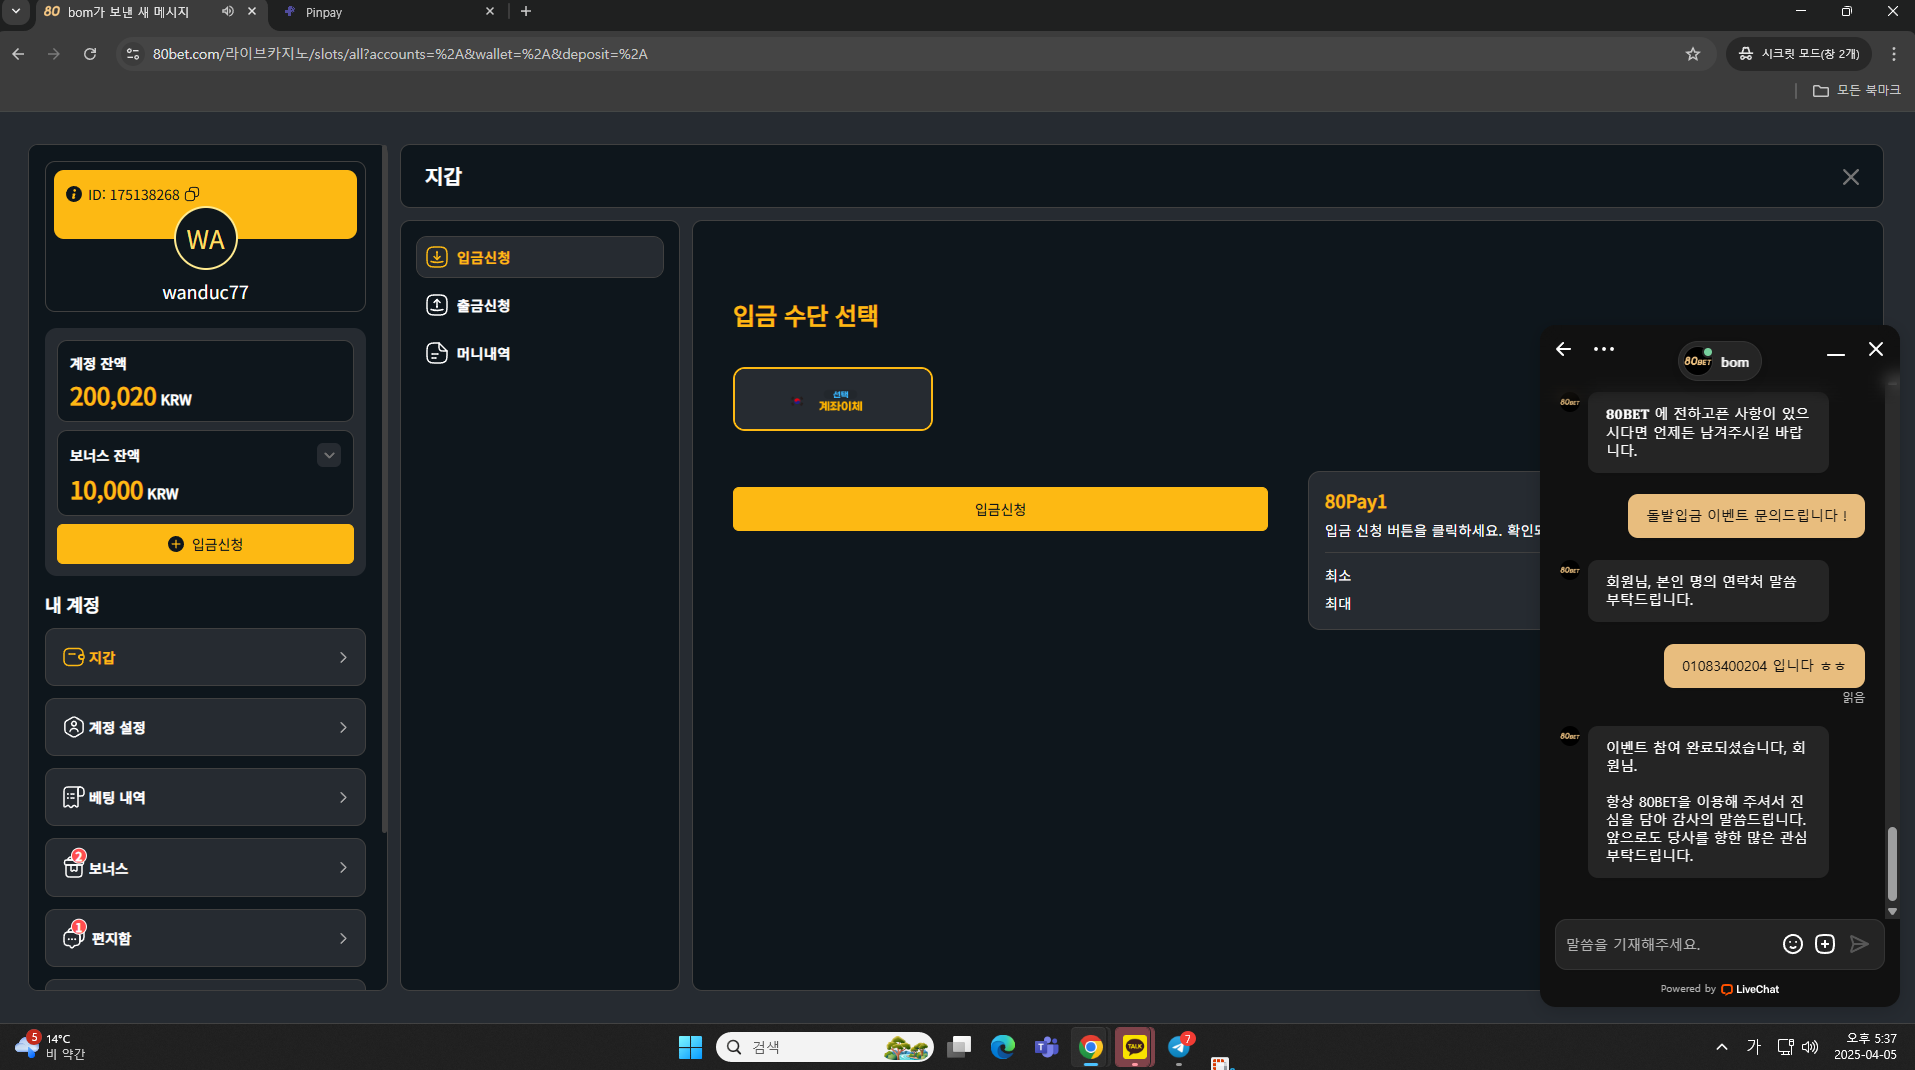Click the yellow 입금신청 button in sidebar

(x=205, y=544)
